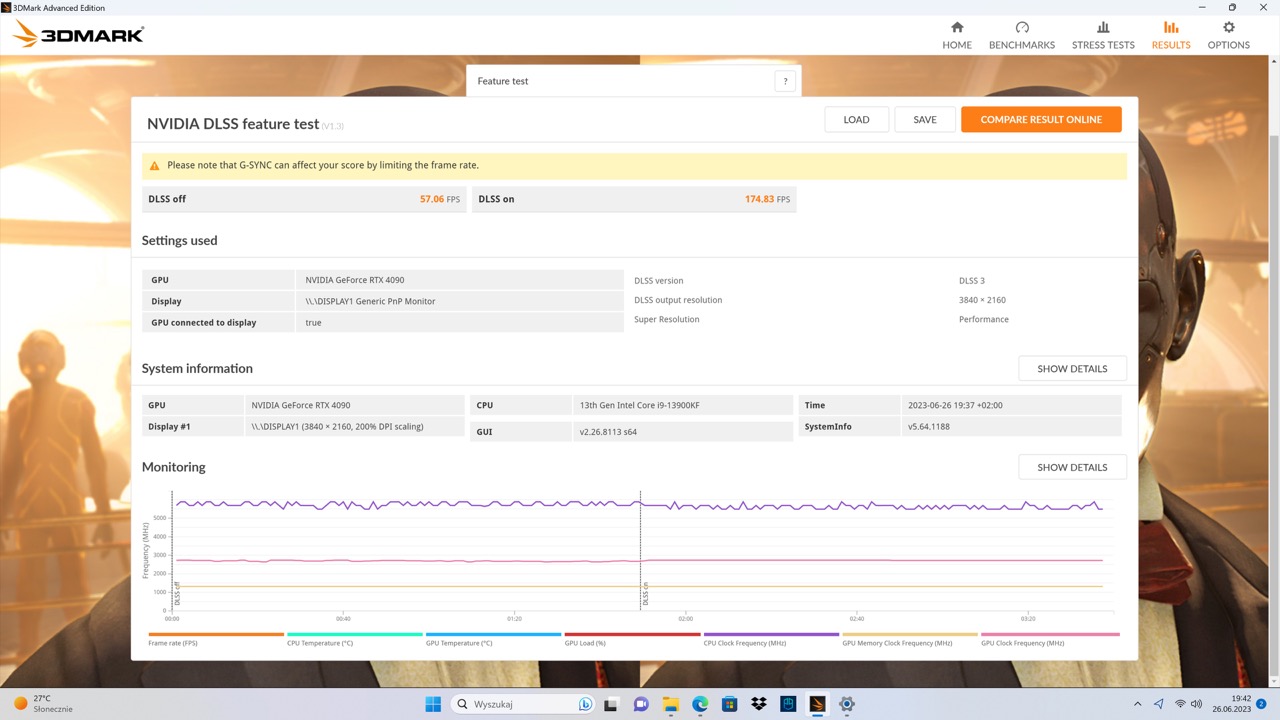Click the 3DMark logo in the header
1280x720 pixels.
click(x=78, y=35)
